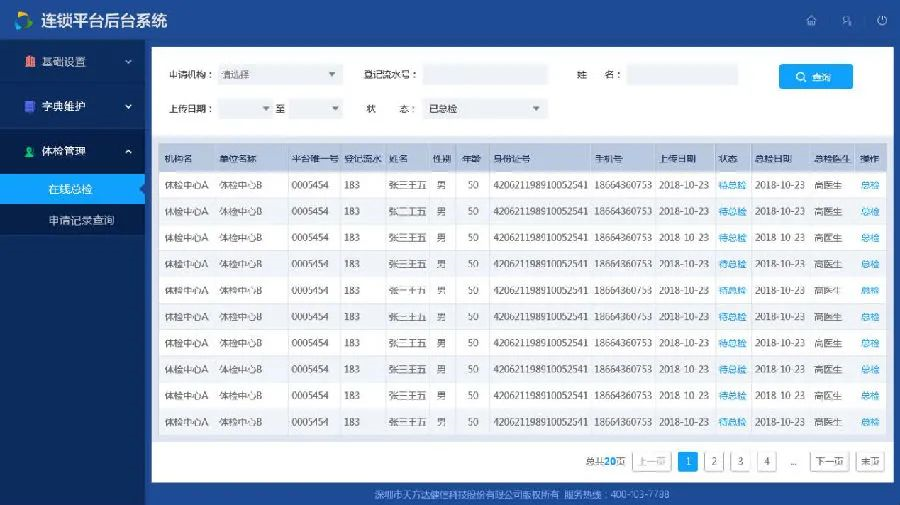Image resolution: width=900 pixels, height=505 pixels.
Task: Click the 字典维护 book icon
Action: coord(30,106)
